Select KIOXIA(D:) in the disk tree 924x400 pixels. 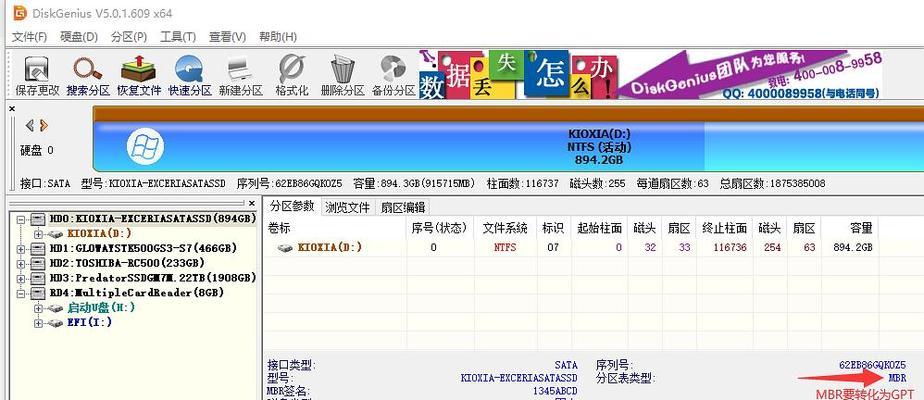click(100, 234)
